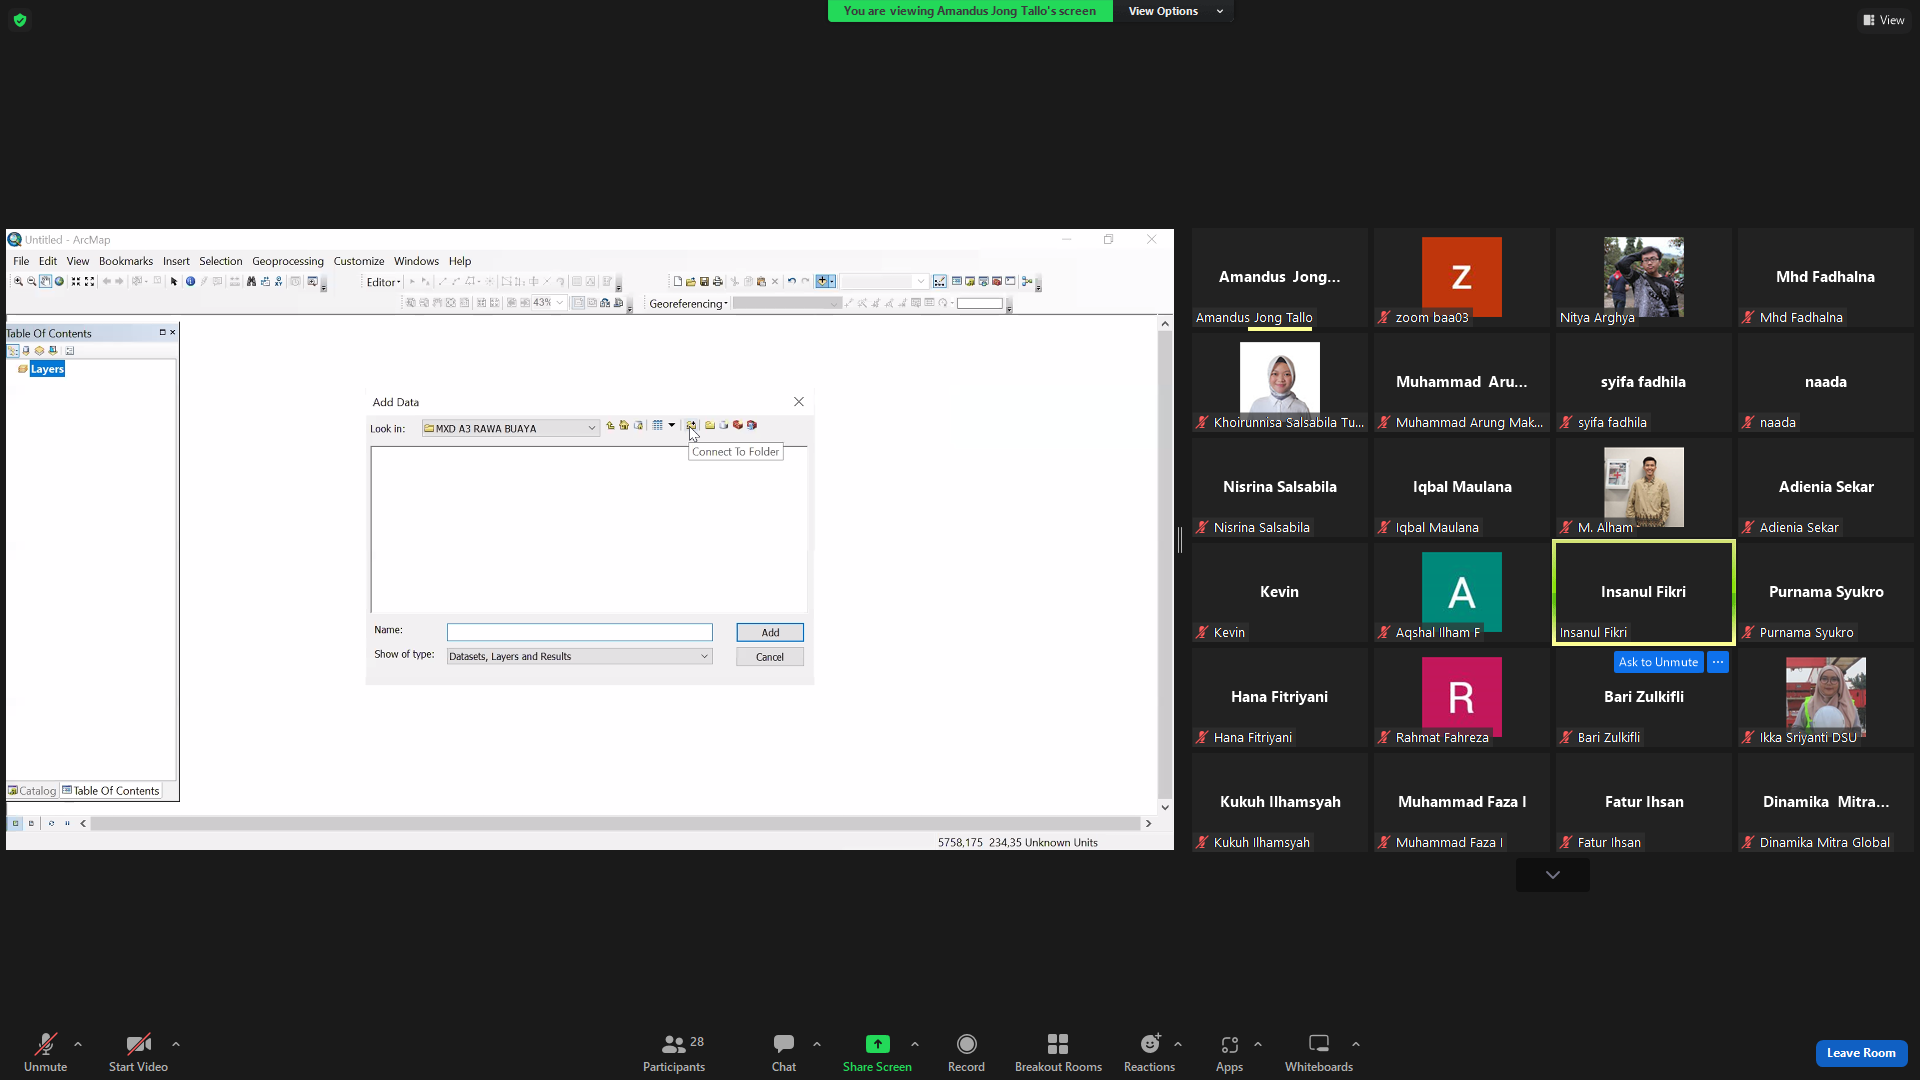Screen dimensions: 1920x1080
Task: Save the map with the floppy icon
Action: (704, 282)
